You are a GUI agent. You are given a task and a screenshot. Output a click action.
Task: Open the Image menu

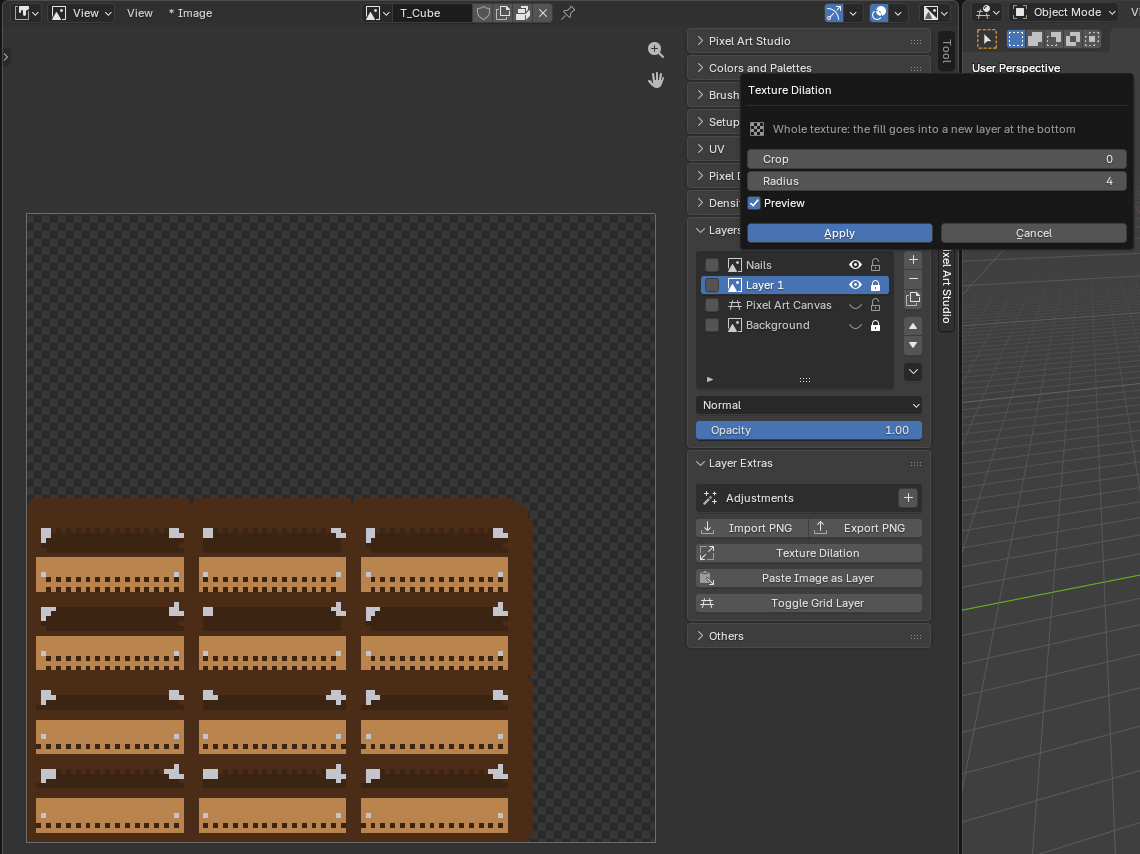pyautogui.click(x=190, y=13)
